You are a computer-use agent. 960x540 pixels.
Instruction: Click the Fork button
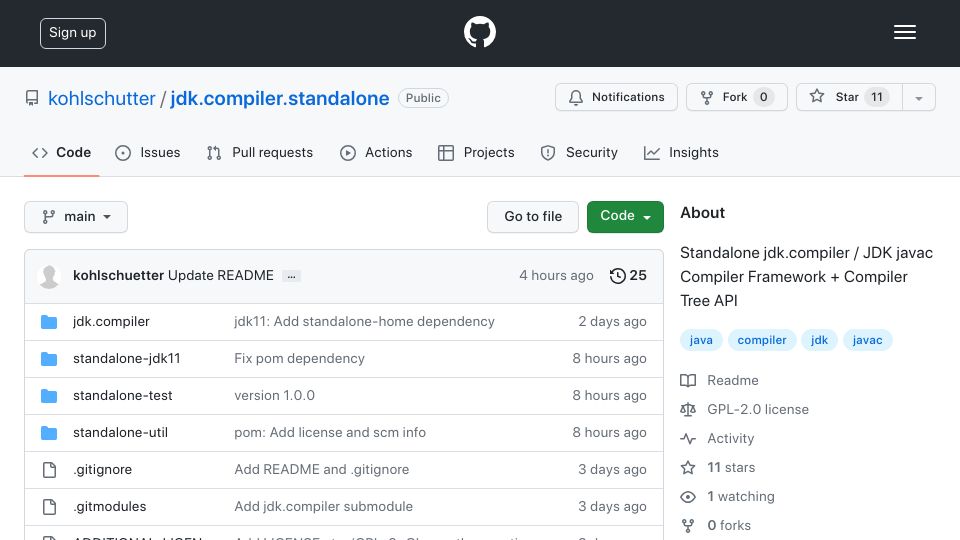click(x=737, y=97)
